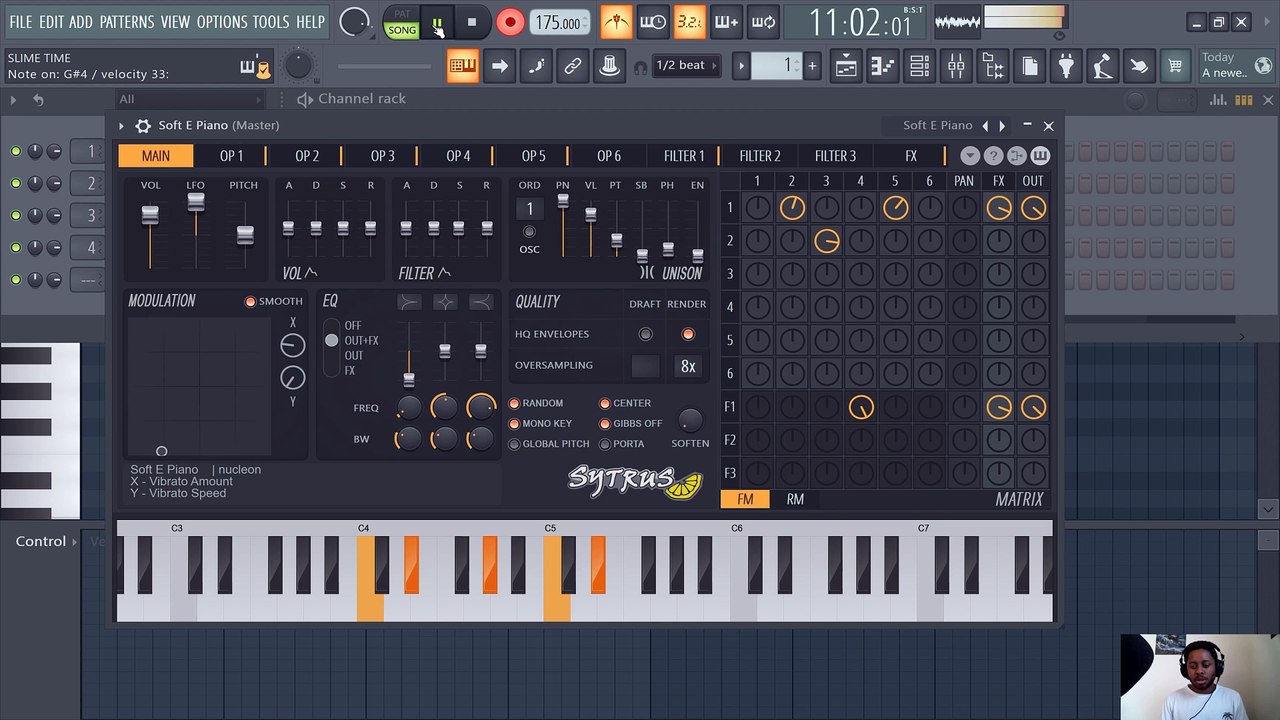Enable typing keyboard to piano icon

462,66
